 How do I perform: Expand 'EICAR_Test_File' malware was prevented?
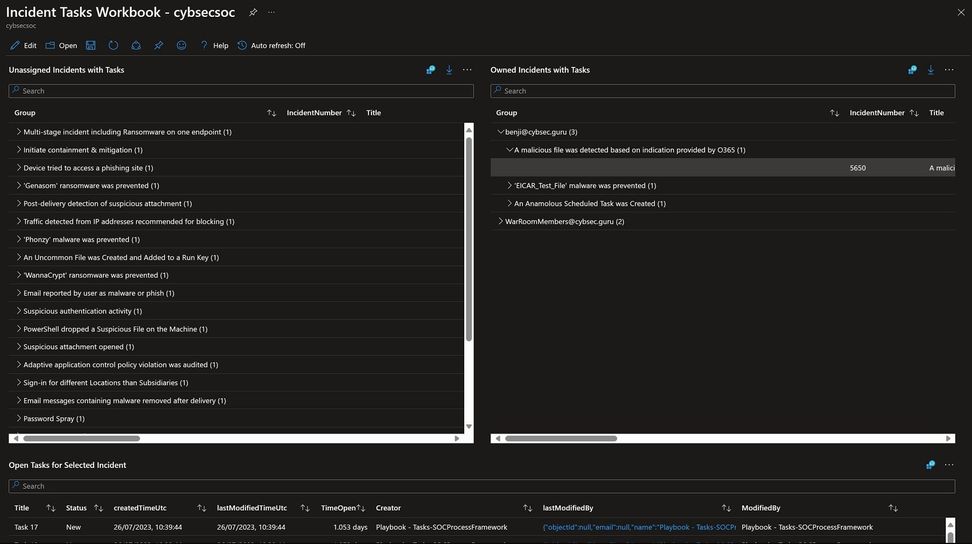pos(510,185)
